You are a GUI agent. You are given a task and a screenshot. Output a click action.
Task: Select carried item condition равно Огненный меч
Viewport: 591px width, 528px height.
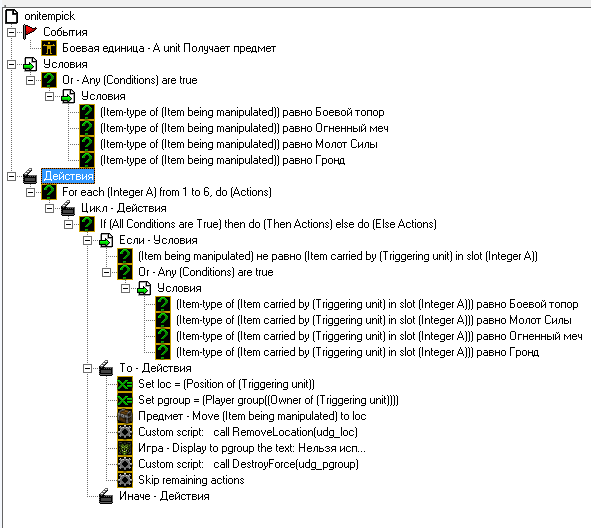point(379,336)
